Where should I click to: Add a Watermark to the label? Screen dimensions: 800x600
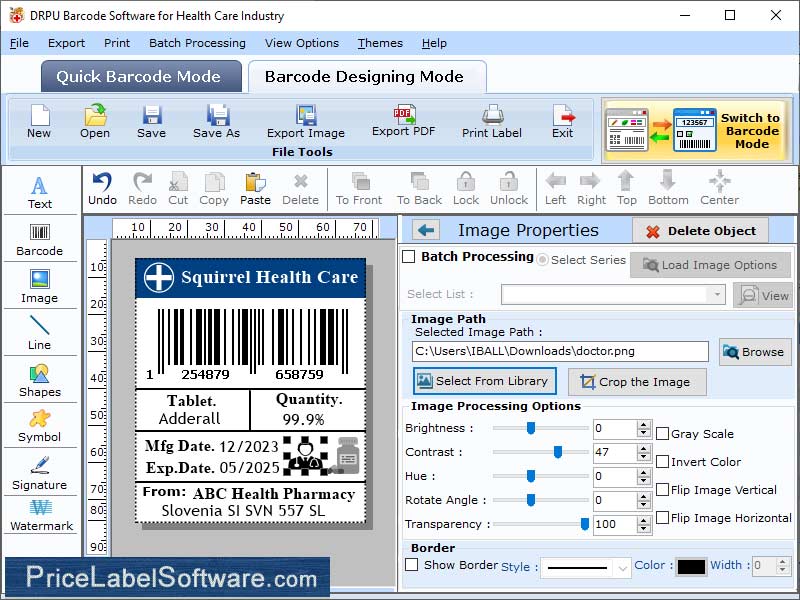[41, 516]
